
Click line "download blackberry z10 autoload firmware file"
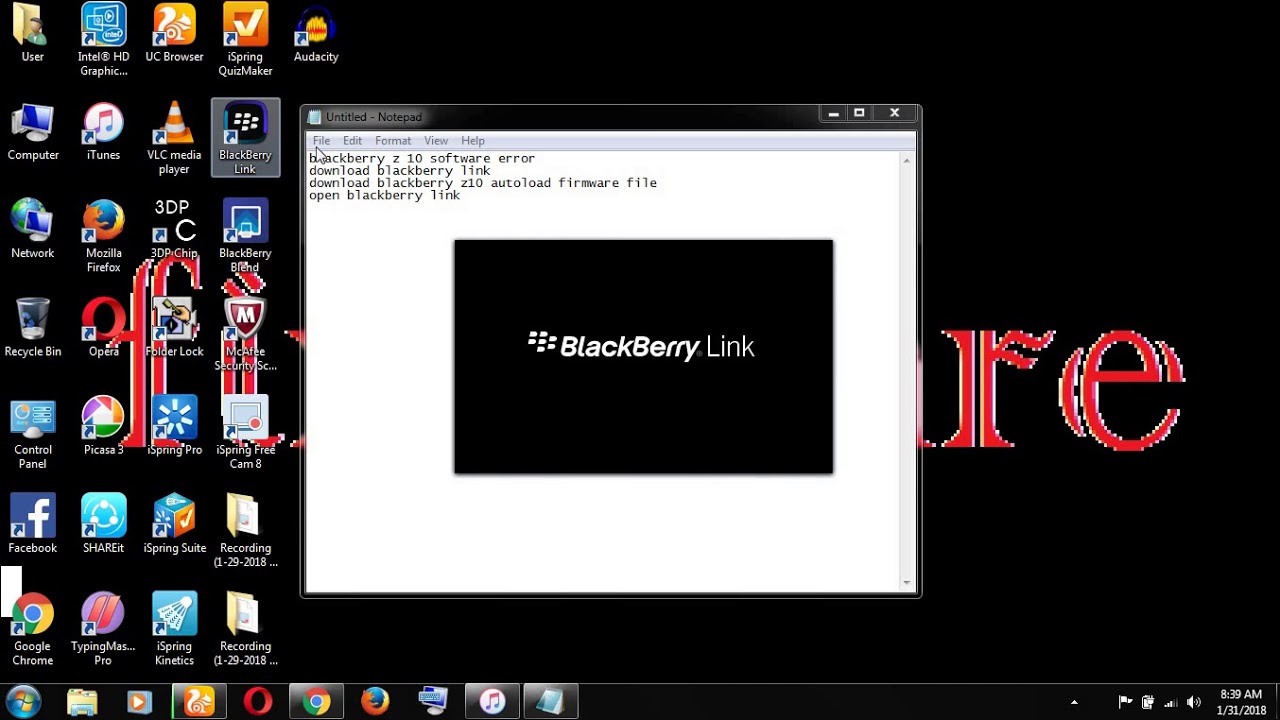tap(483, 183)
